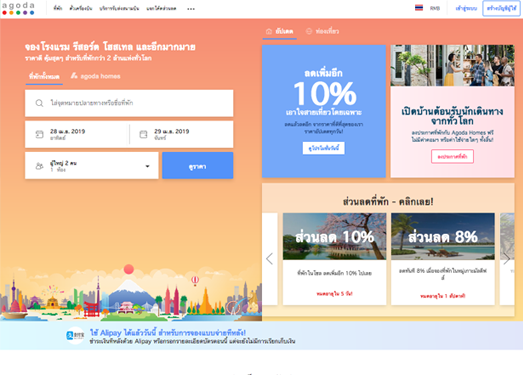Show next discount cards with right arrow
The image size is (523, 375).
coord(507,259)
